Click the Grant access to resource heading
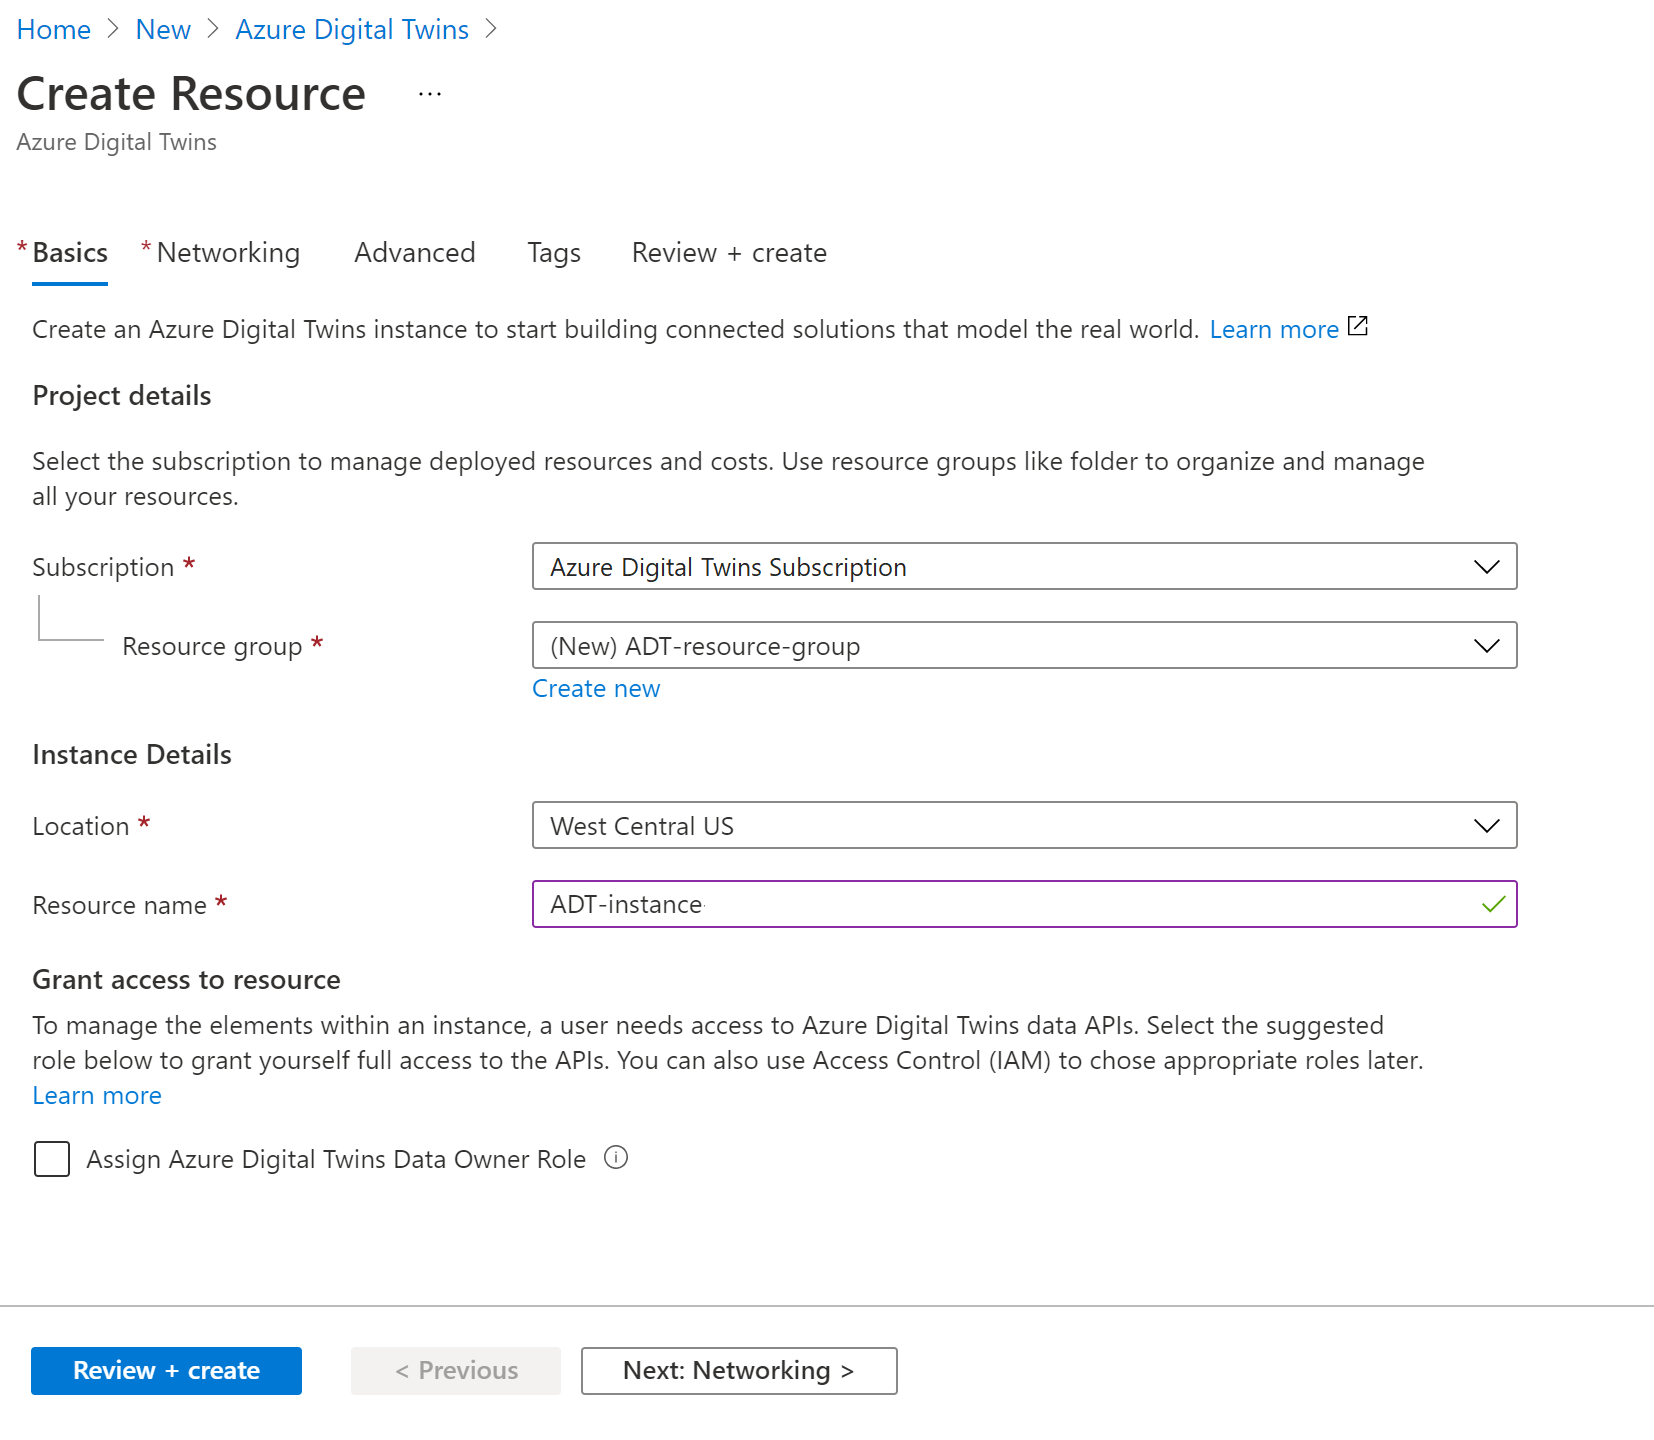This screenshot has width=1654, height=1440. tap(186, 980)
